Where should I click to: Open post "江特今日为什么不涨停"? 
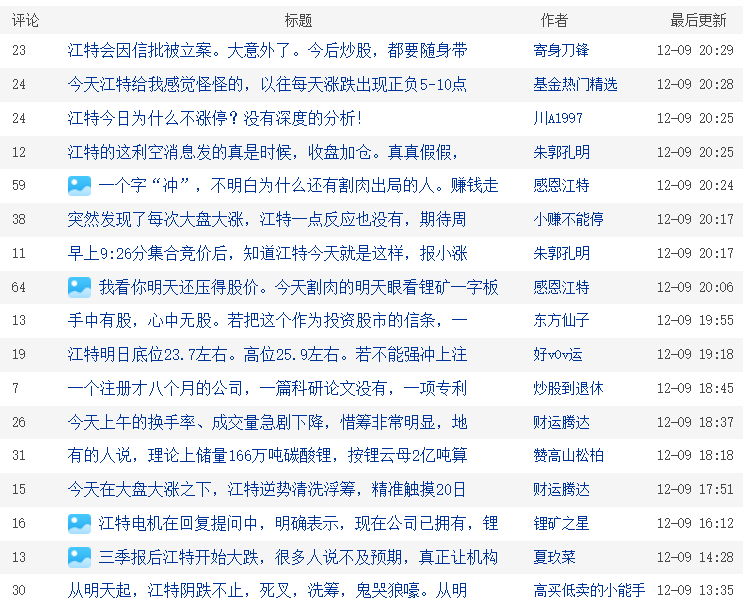(214, 118)
